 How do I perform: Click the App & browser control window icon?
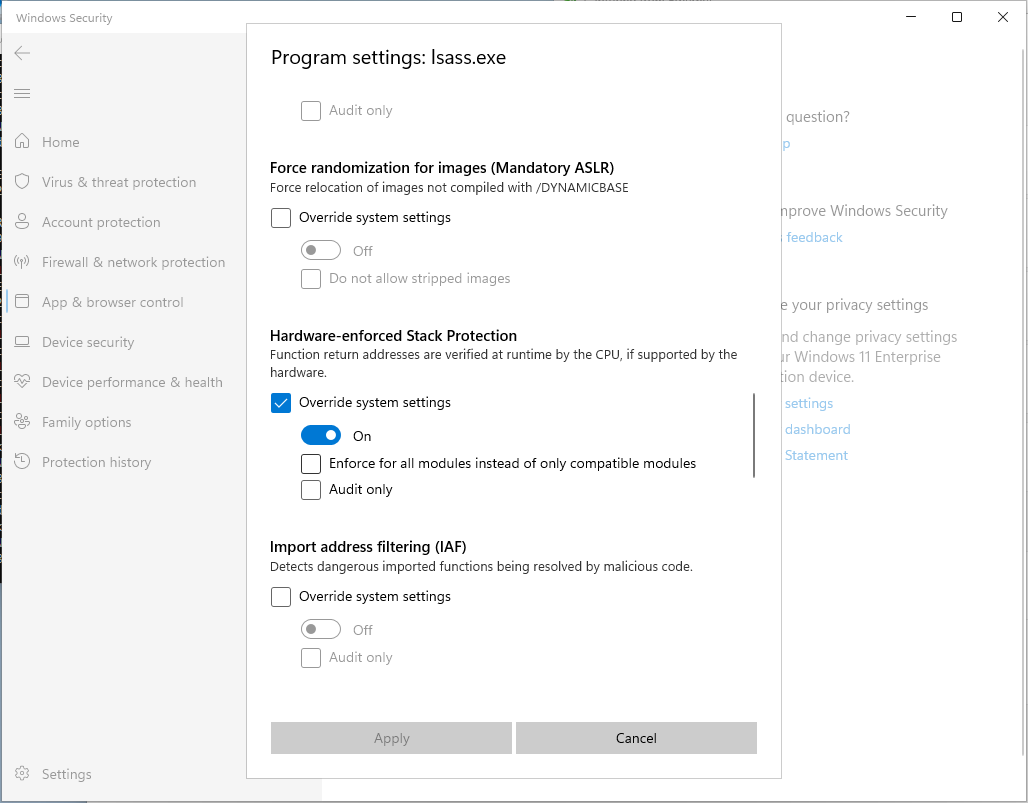pos(22,302)
